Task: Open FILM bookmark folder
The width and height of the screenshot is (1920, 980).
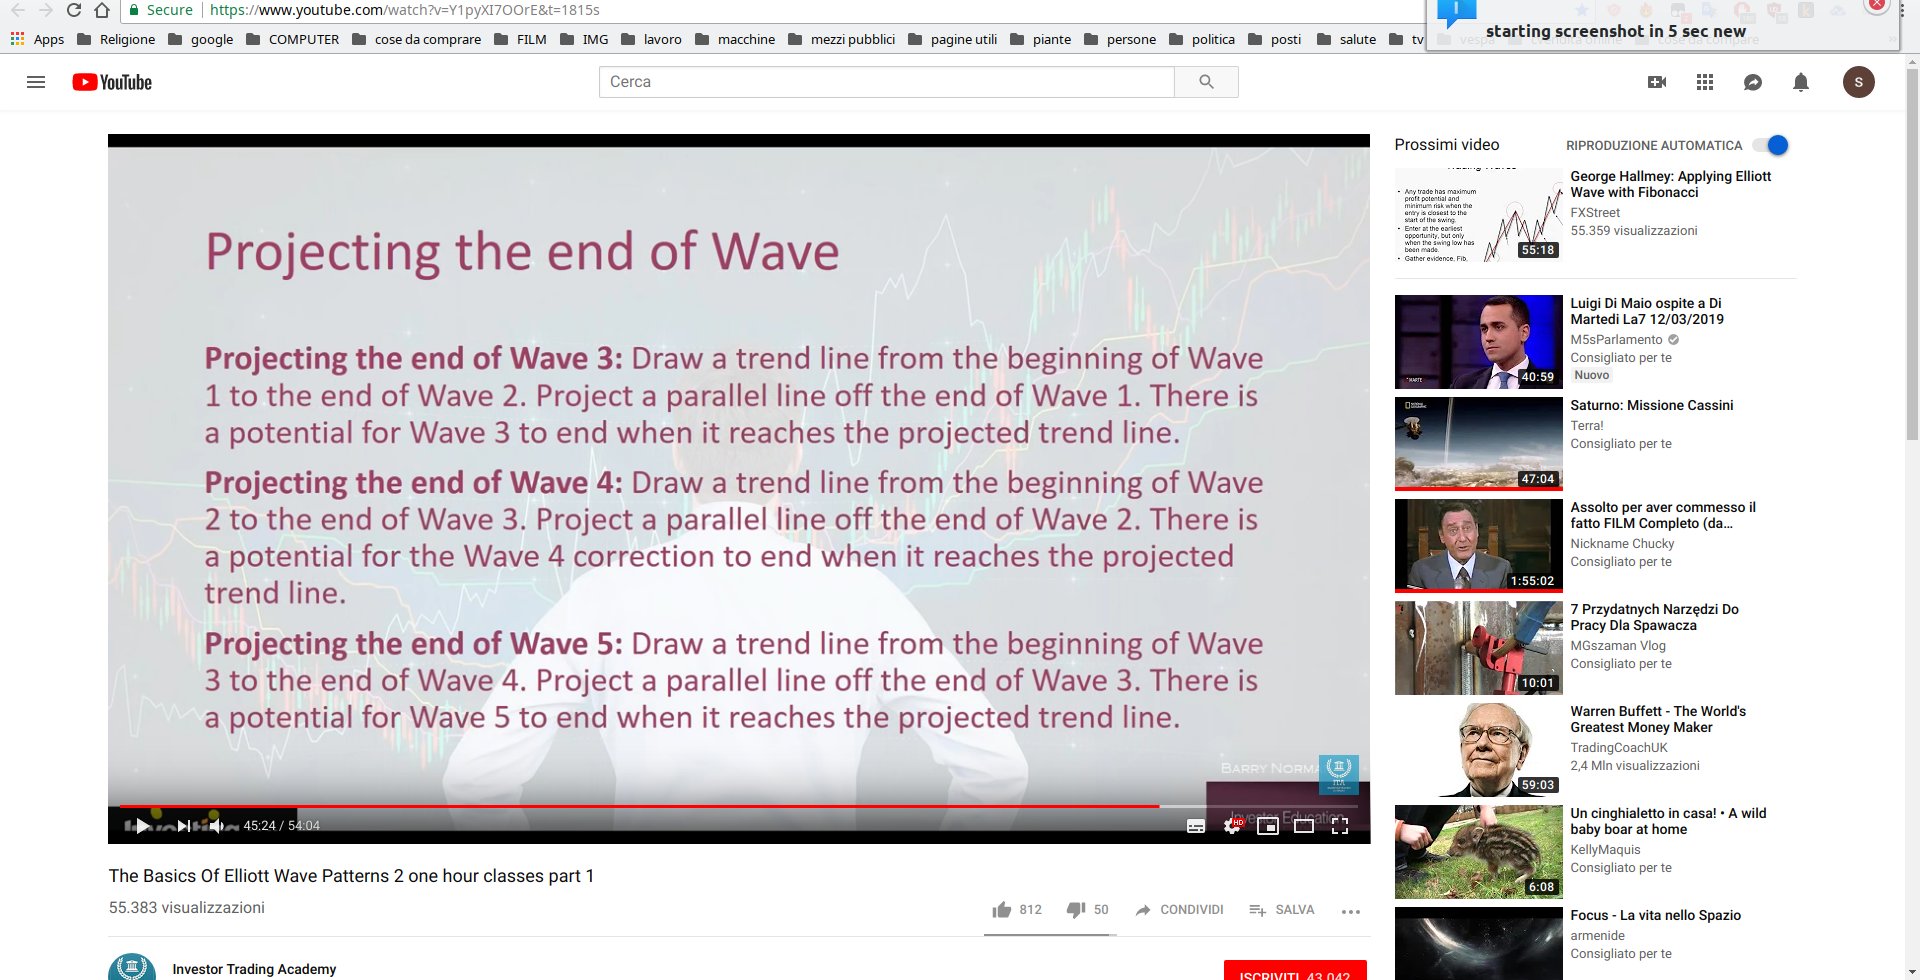Action: 520,39
